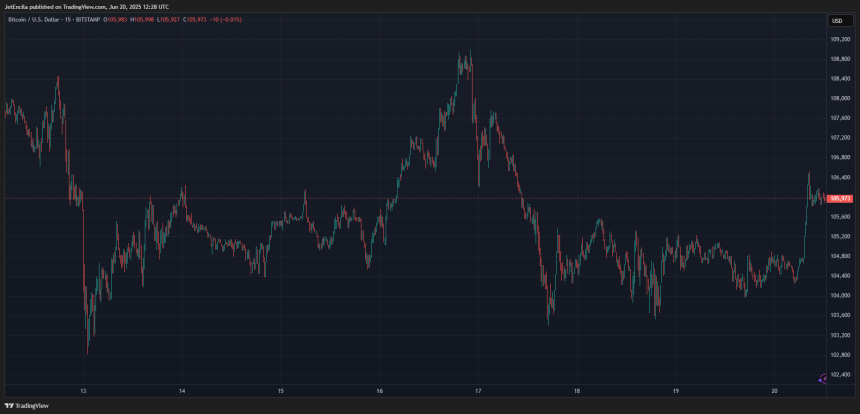
Task: Click the TradingView logo in bottom-left corner
Action: (x=27, y=406)
